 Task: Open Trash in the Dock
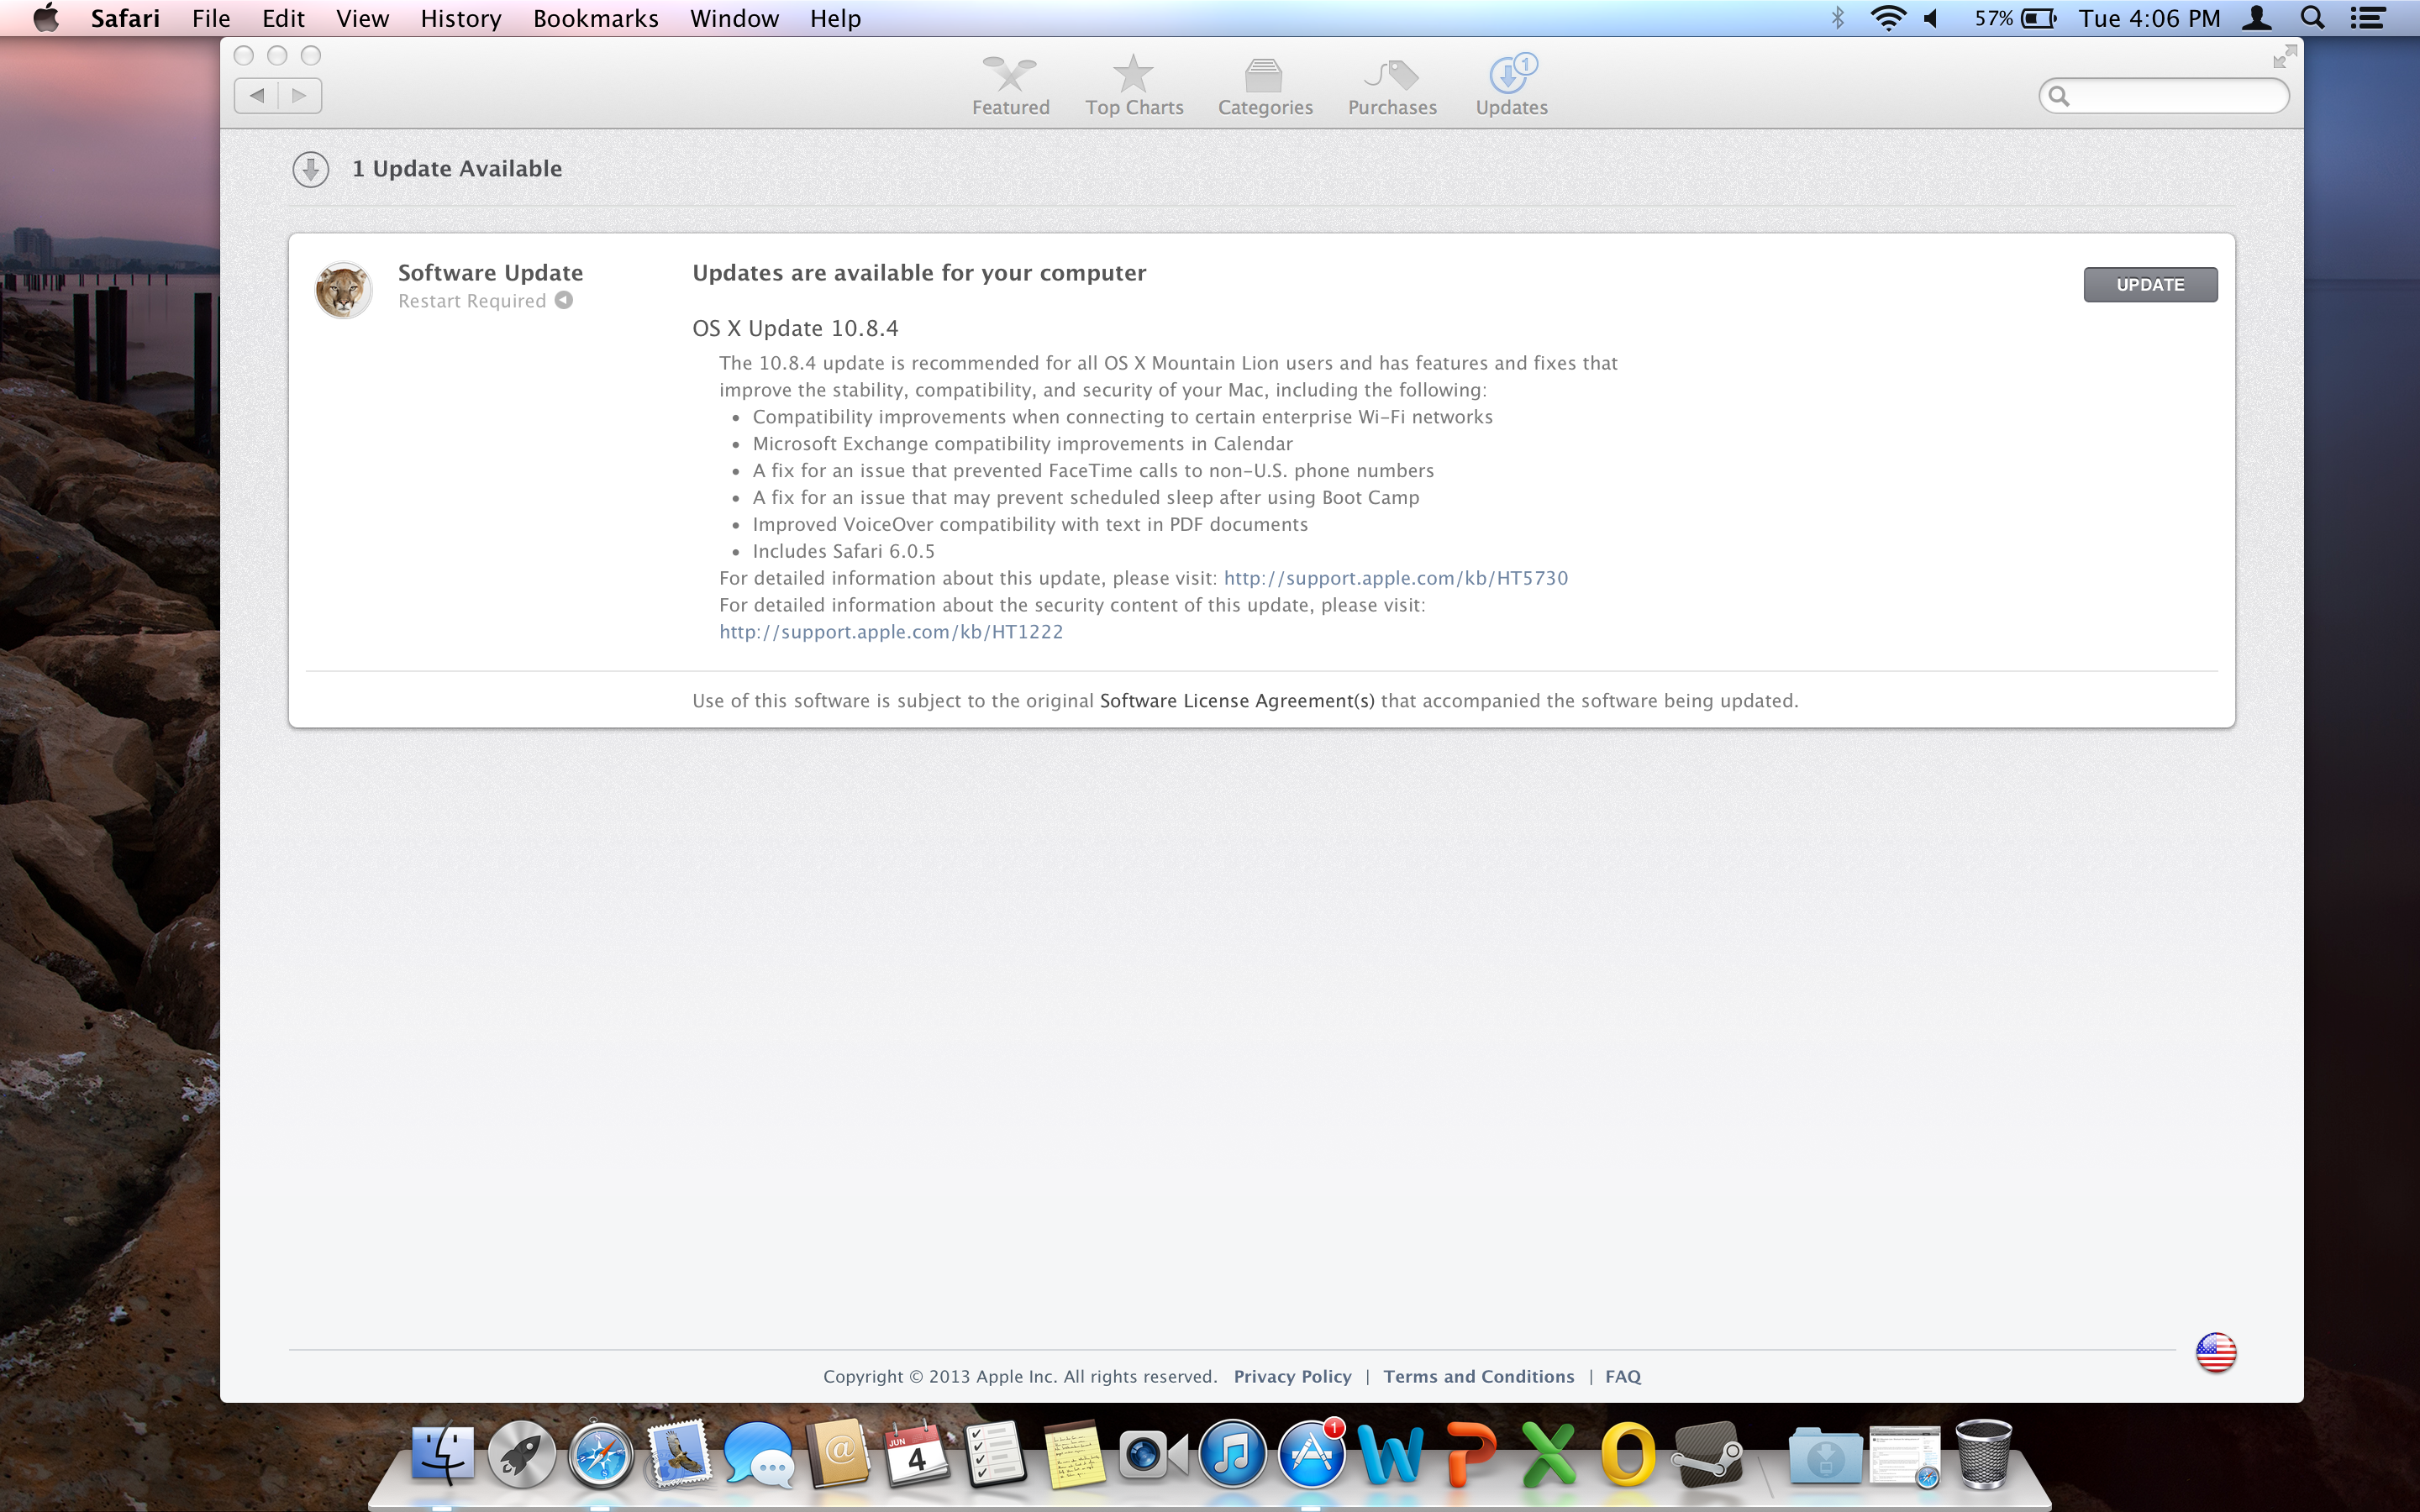pos(1983,1455)
